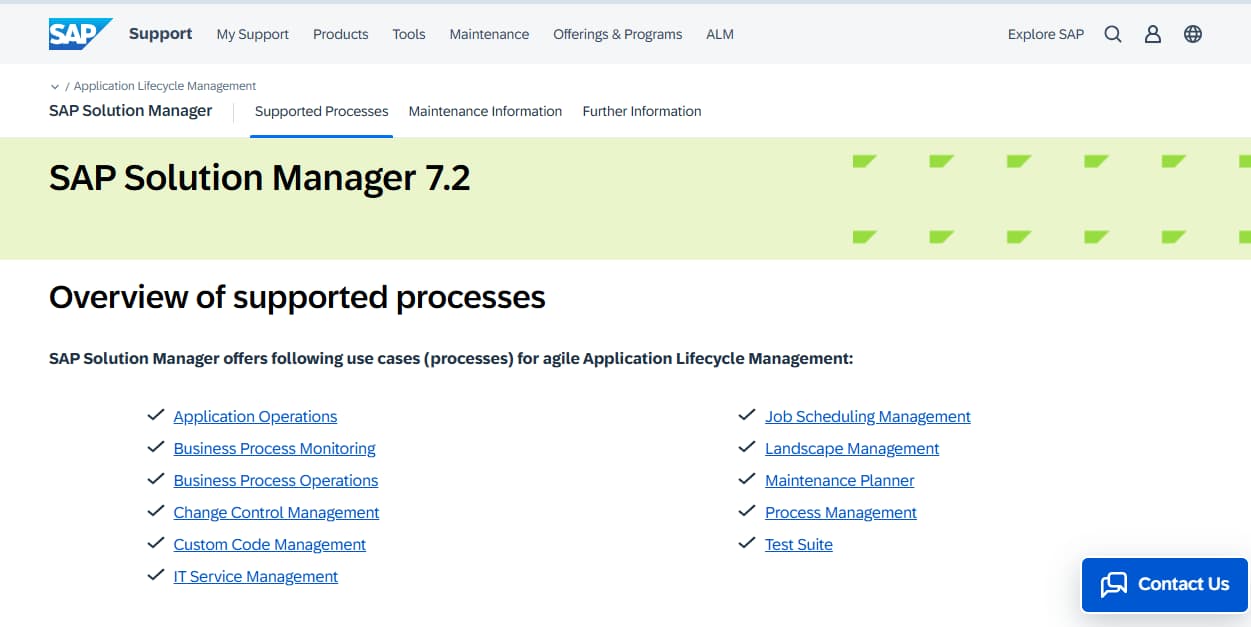
Task: Open the Tools menu
Action: [408, 34]
